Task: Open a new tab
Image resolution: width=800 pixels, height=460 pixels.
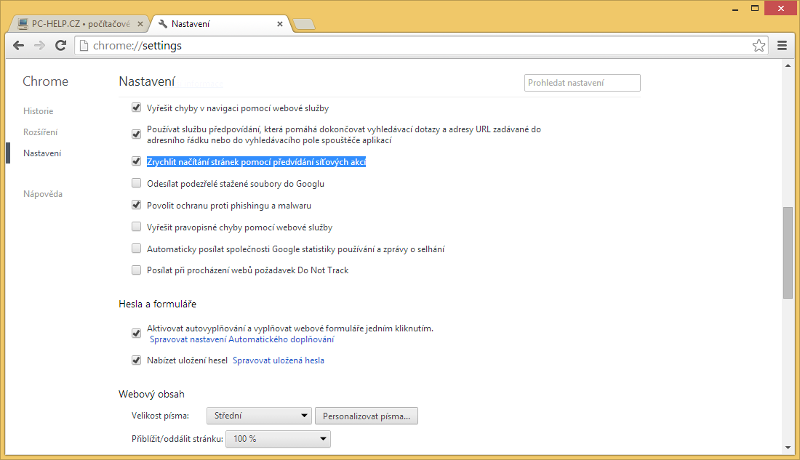Action: (304, 24)
